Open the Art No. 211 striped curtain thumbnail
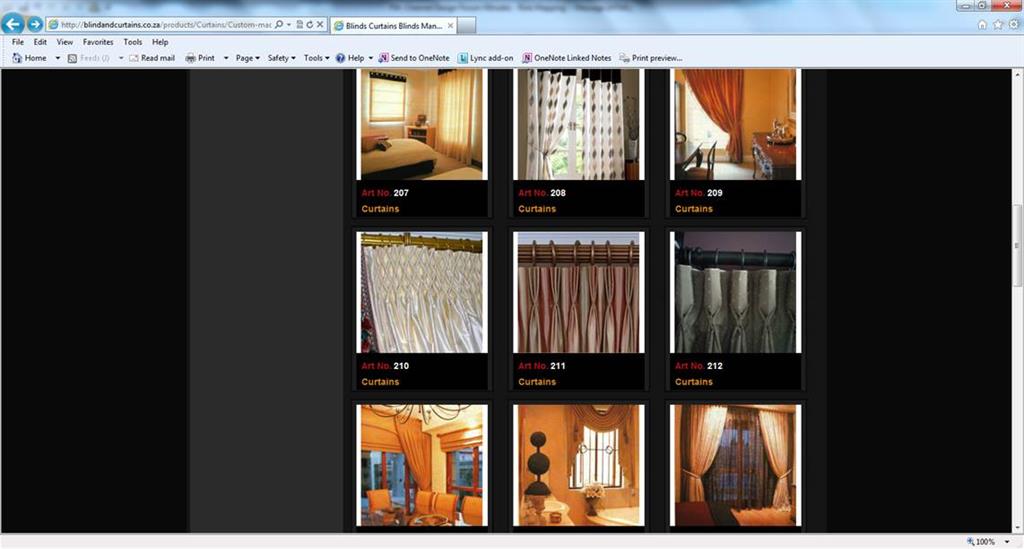The width and height of the screenshot is (1024, 549). pos(579,292)
